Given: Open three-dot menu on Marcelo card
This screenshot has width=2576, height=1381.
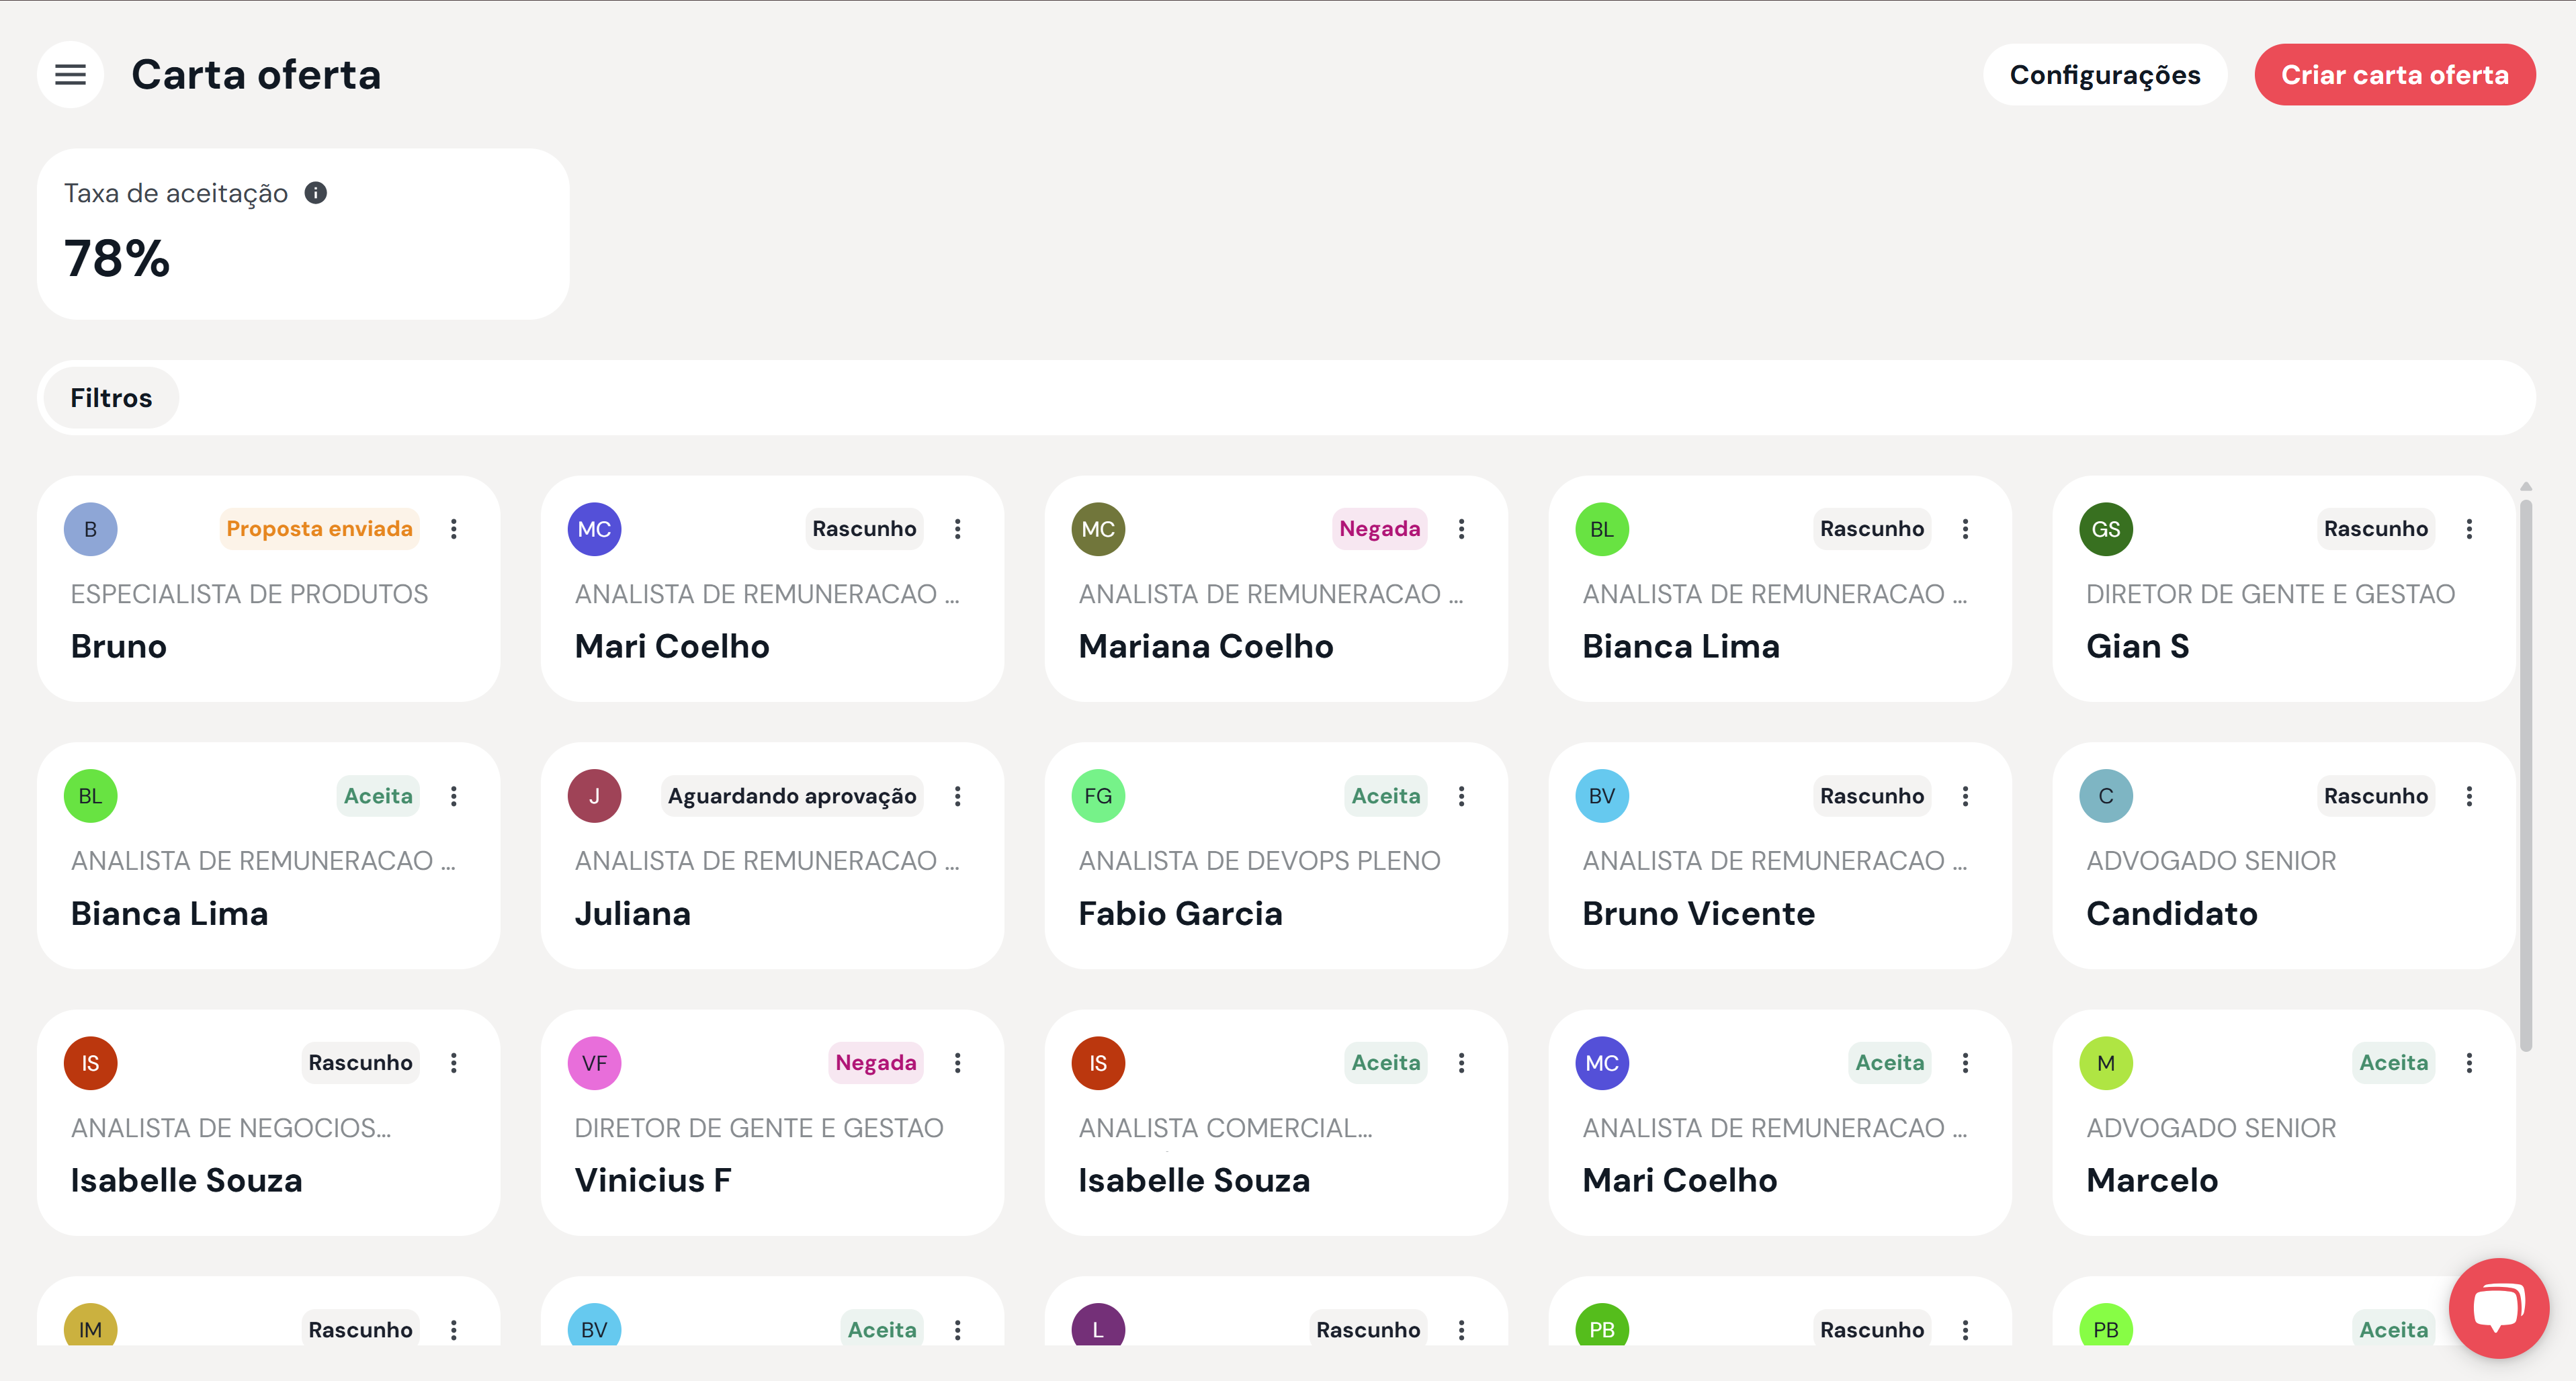Looking at the screenshot, I should click(x=2470, y=1063).
